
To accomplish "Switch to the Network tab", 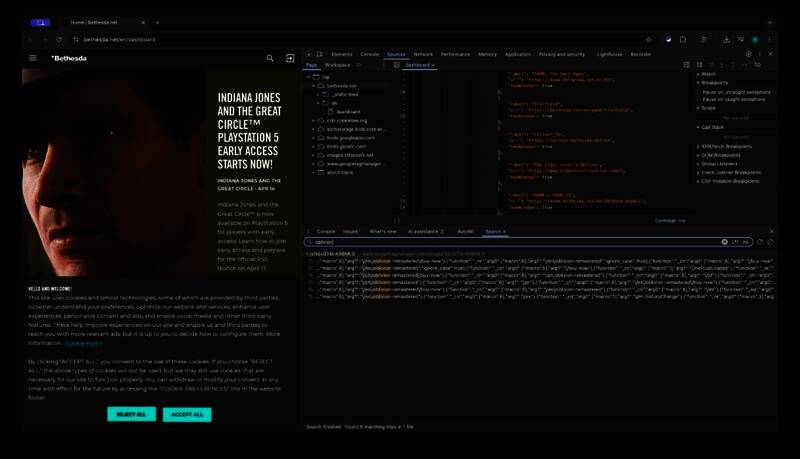I will point(423,54).
